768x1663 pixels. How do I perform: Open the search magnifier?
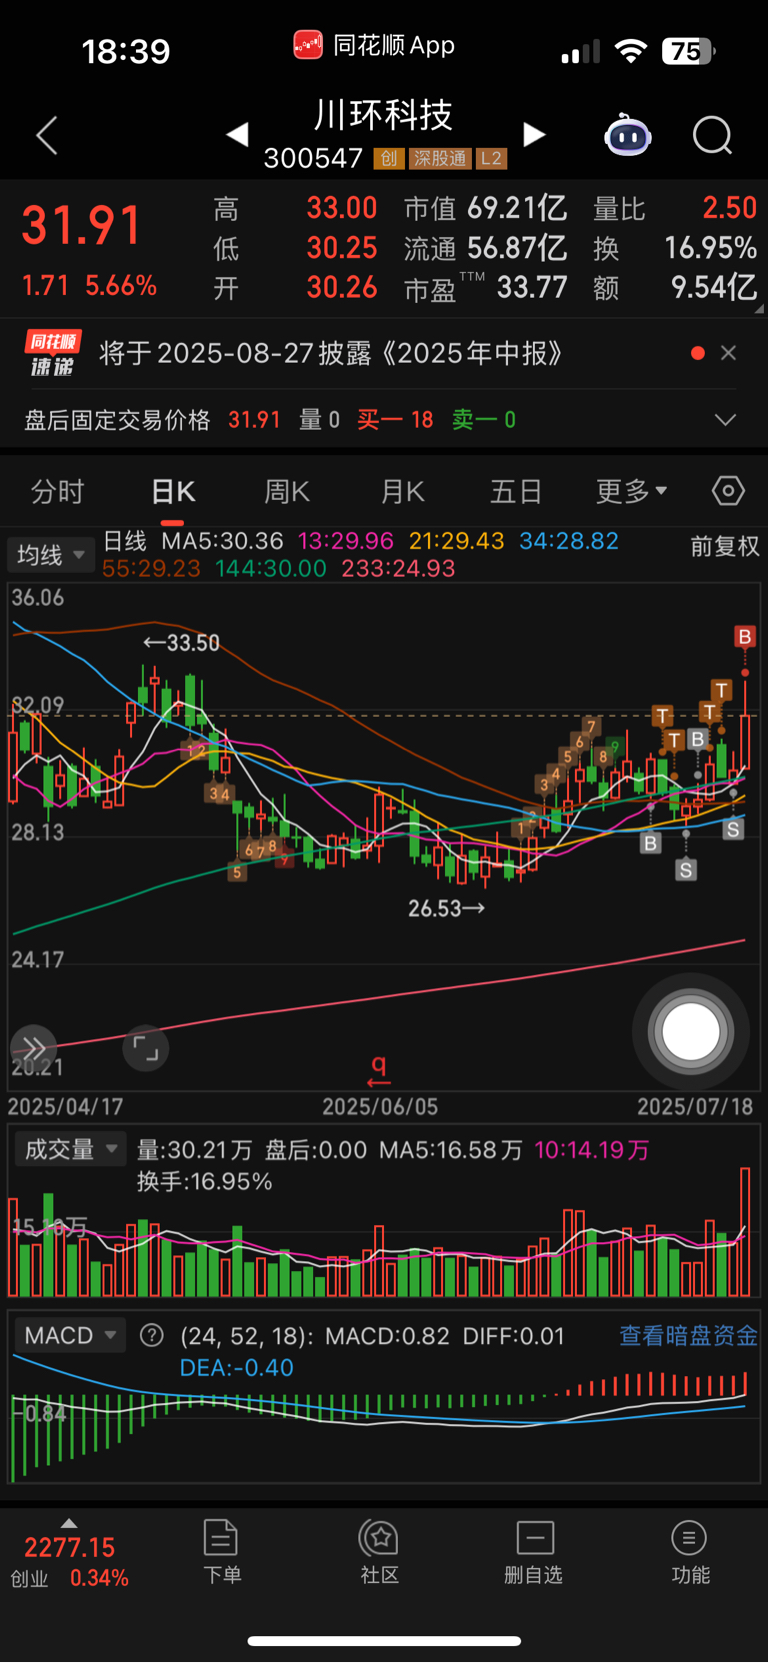coord(713,135)
